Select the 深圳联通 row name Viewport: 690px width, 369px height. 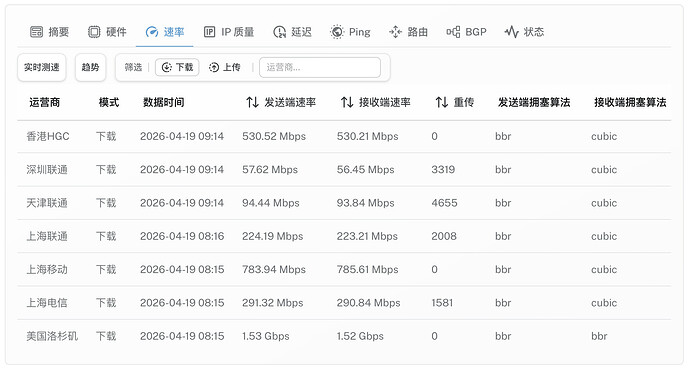pyautogui.click(x=47, y=170)
